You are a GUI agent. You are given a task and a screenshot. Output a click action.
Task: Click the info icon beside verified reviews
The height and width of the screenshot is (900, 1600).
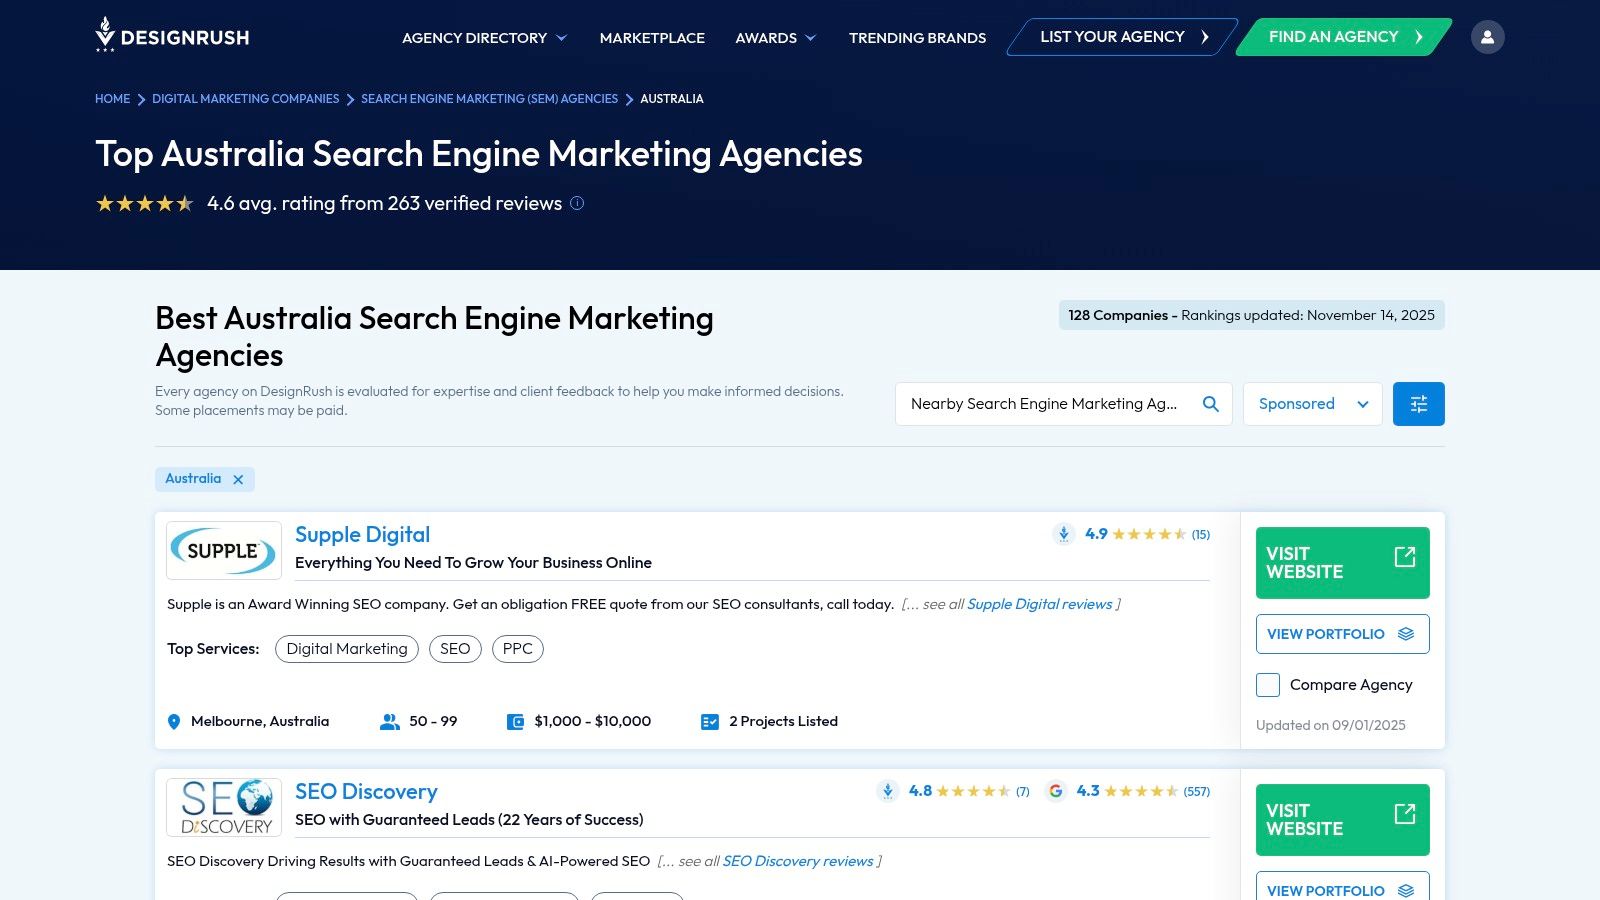click(577, 203)
